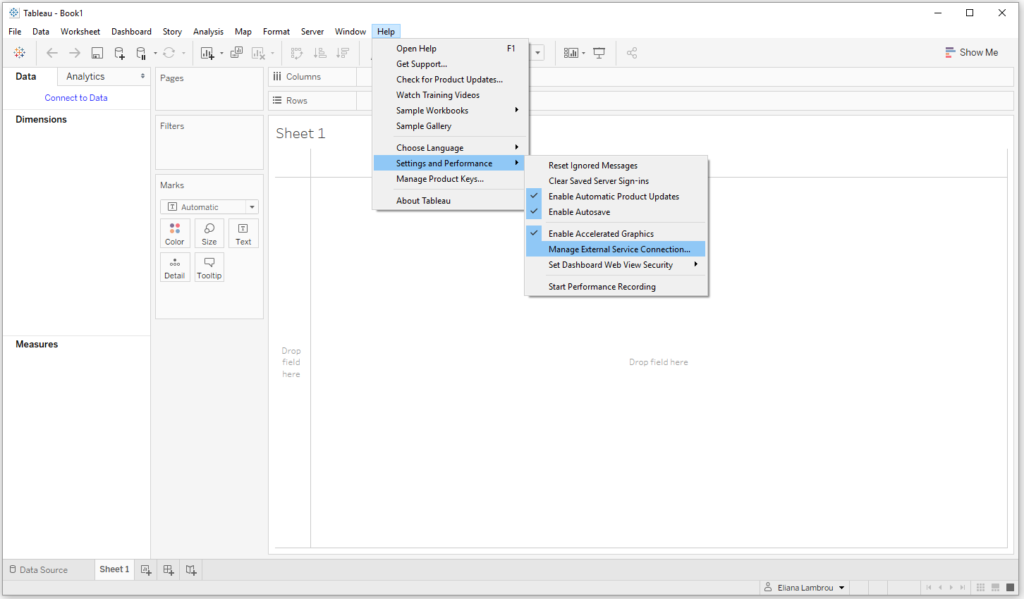Select the Text button on the Marks card

(x=243, y=233)
